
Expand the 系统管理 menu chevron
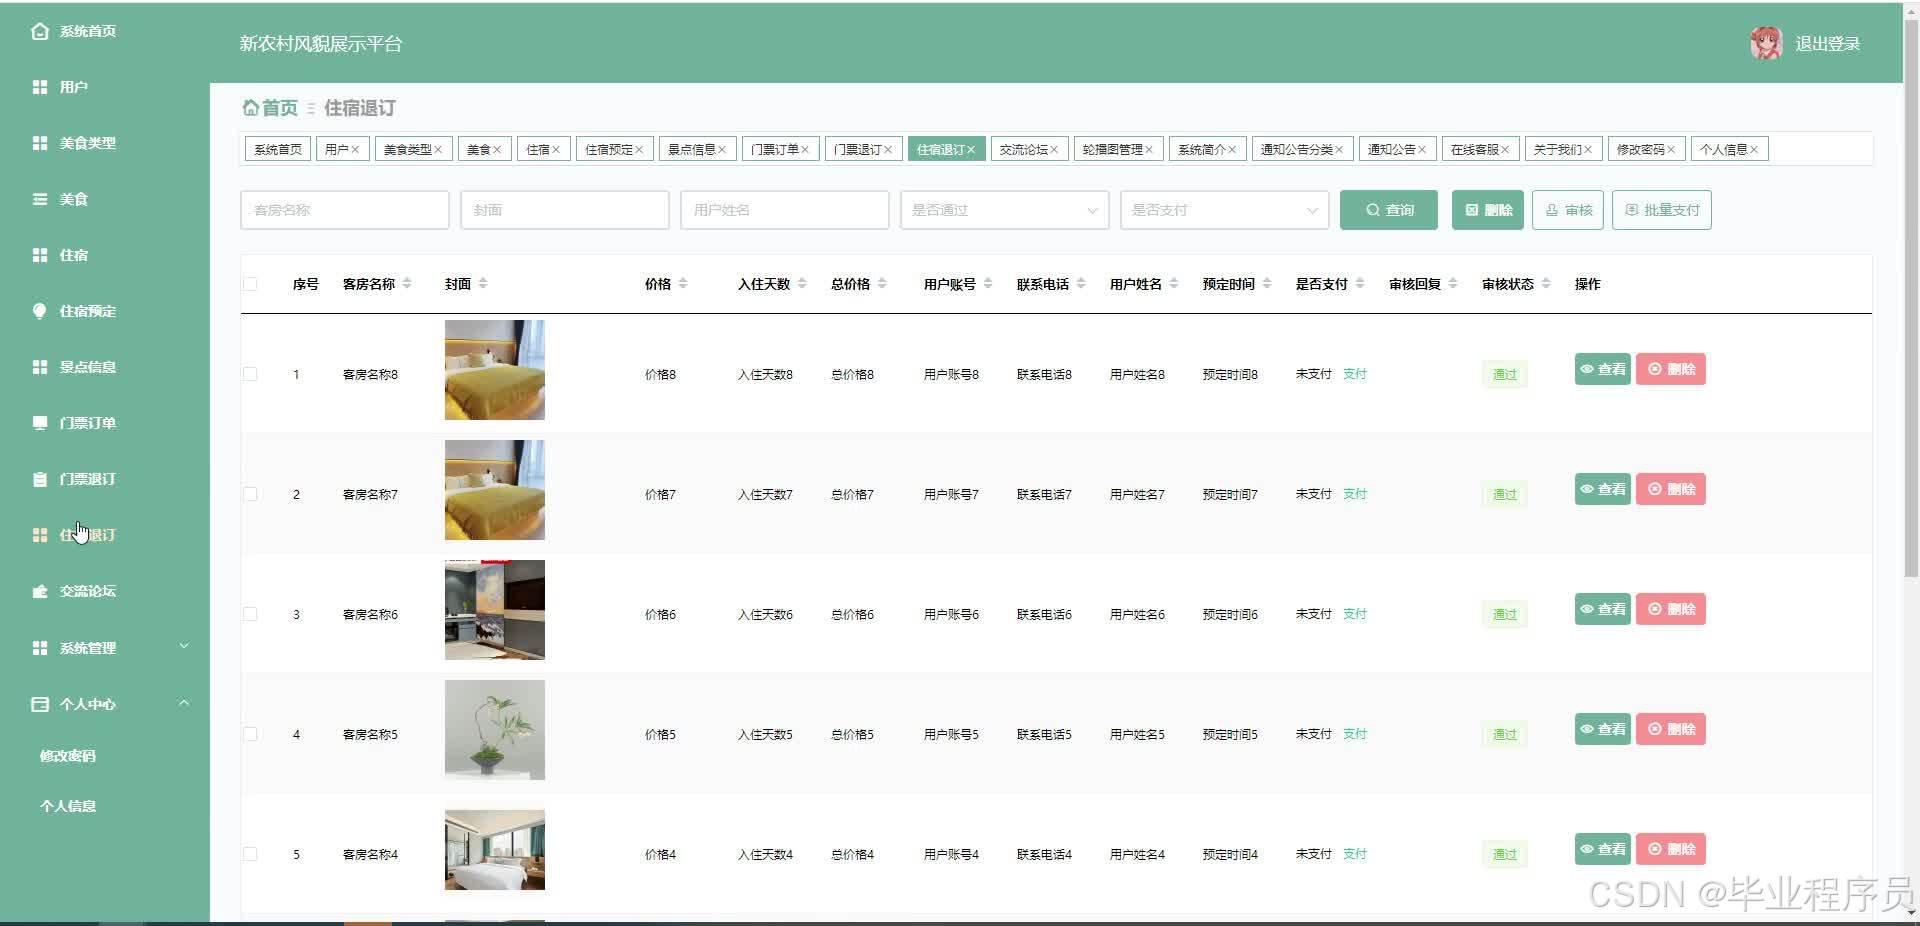(x=184, y=646)
